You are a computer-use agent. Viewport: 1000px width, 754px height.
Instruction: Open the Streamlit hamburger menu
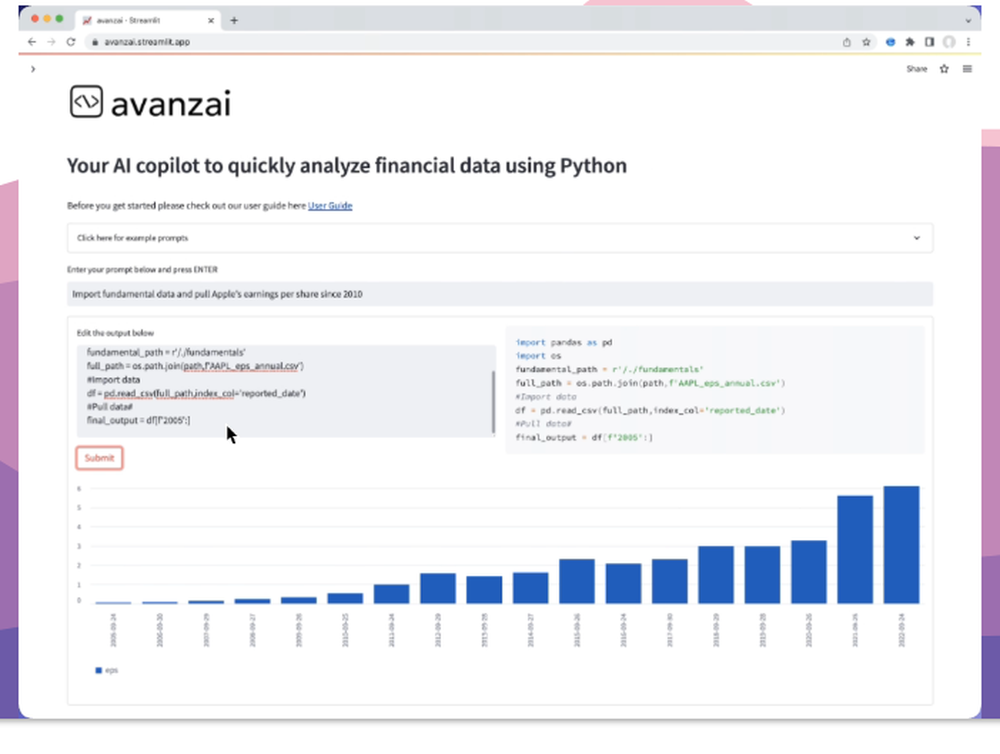967,69
